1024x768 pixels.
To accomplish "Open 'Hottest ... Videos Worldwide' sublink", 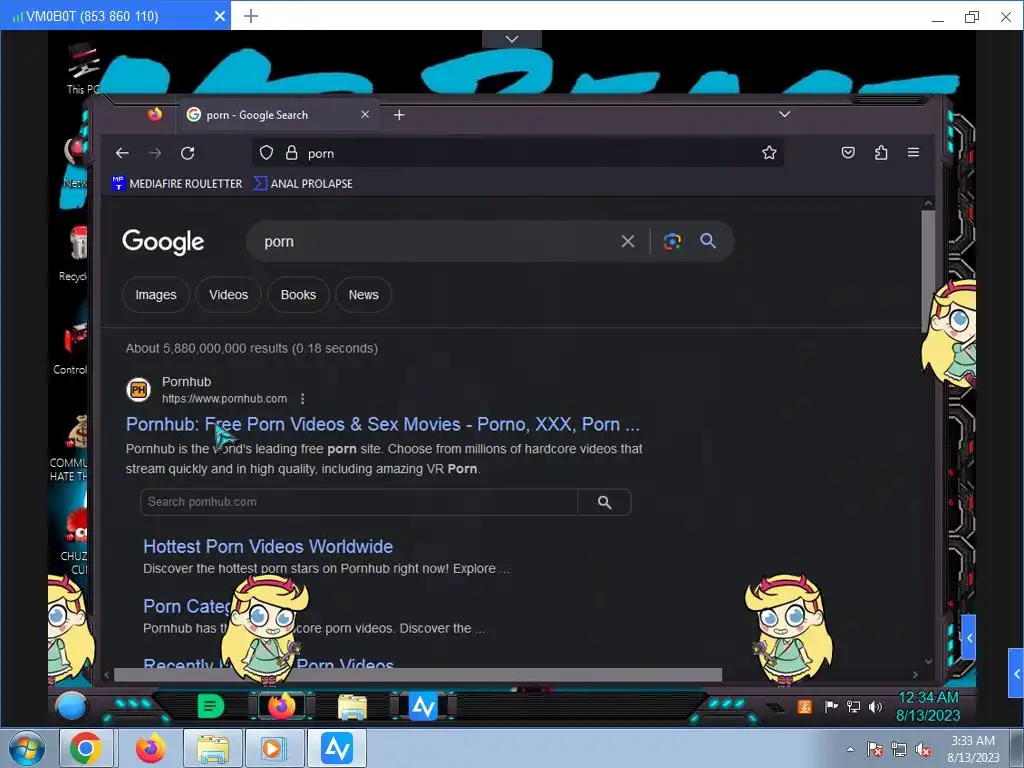I will point(268,547).
